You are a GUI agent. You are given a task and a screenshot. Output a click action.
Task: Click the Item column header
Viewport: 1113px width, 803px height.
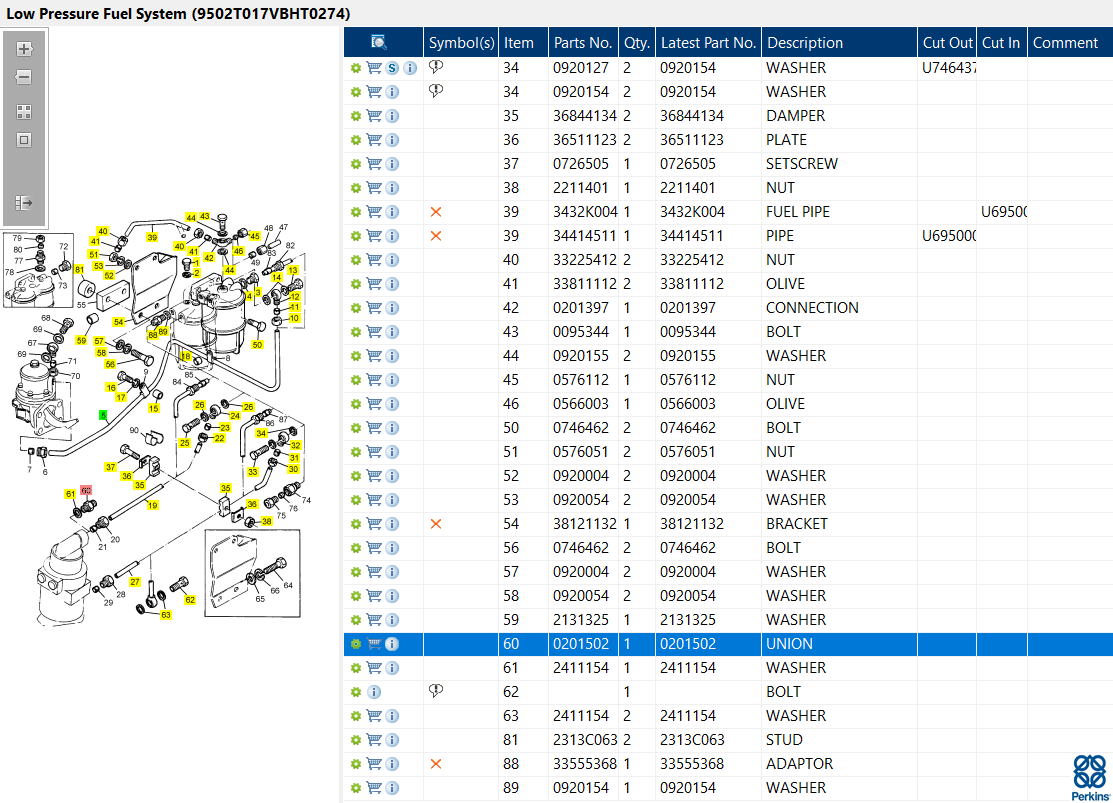click(x=519, y=43)
